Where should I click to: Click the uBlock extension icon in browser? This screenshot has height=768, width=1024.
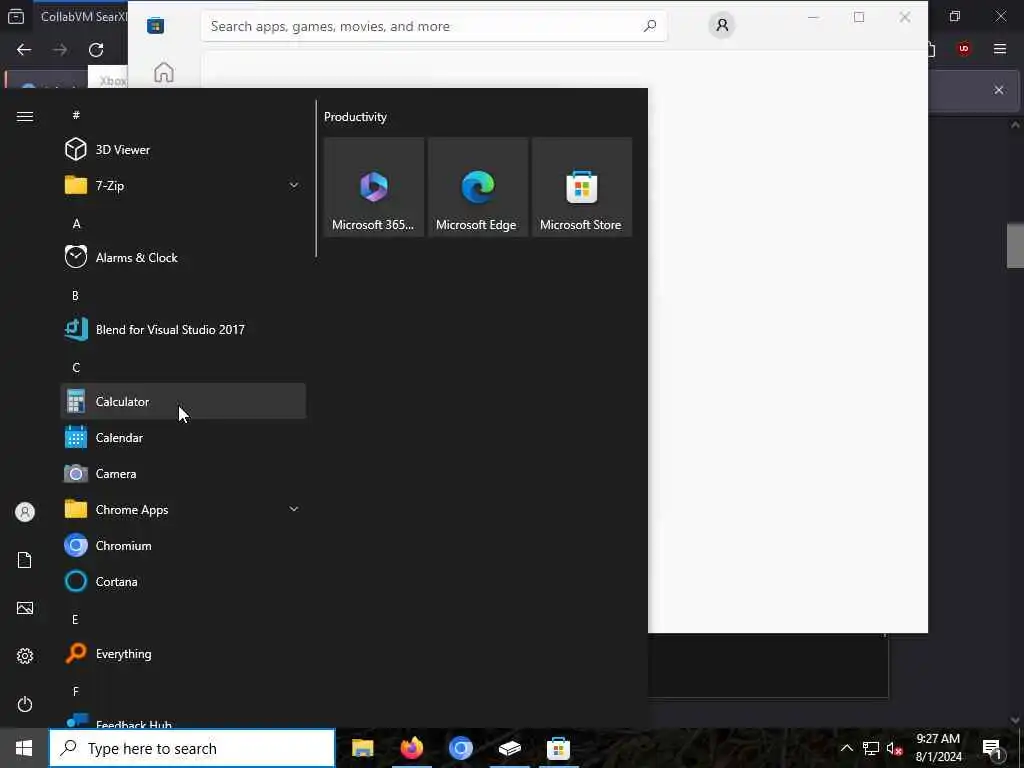tap(963, 49)
